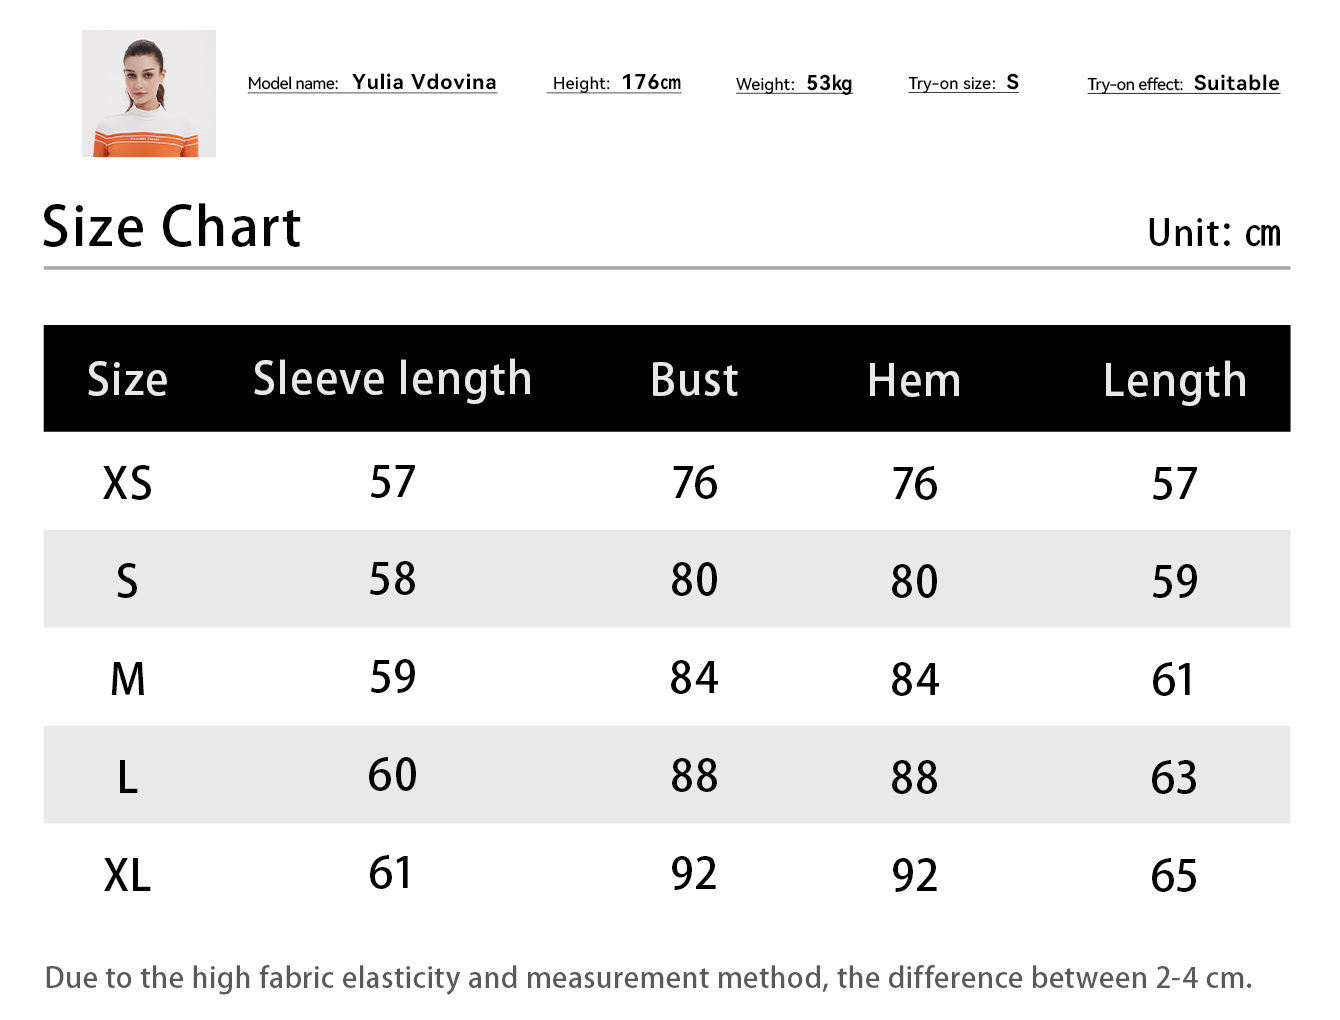The height and width of the screenshot is (1020, 1340).
Task: Select the Sleeve length column header
Action: point(392,380)
